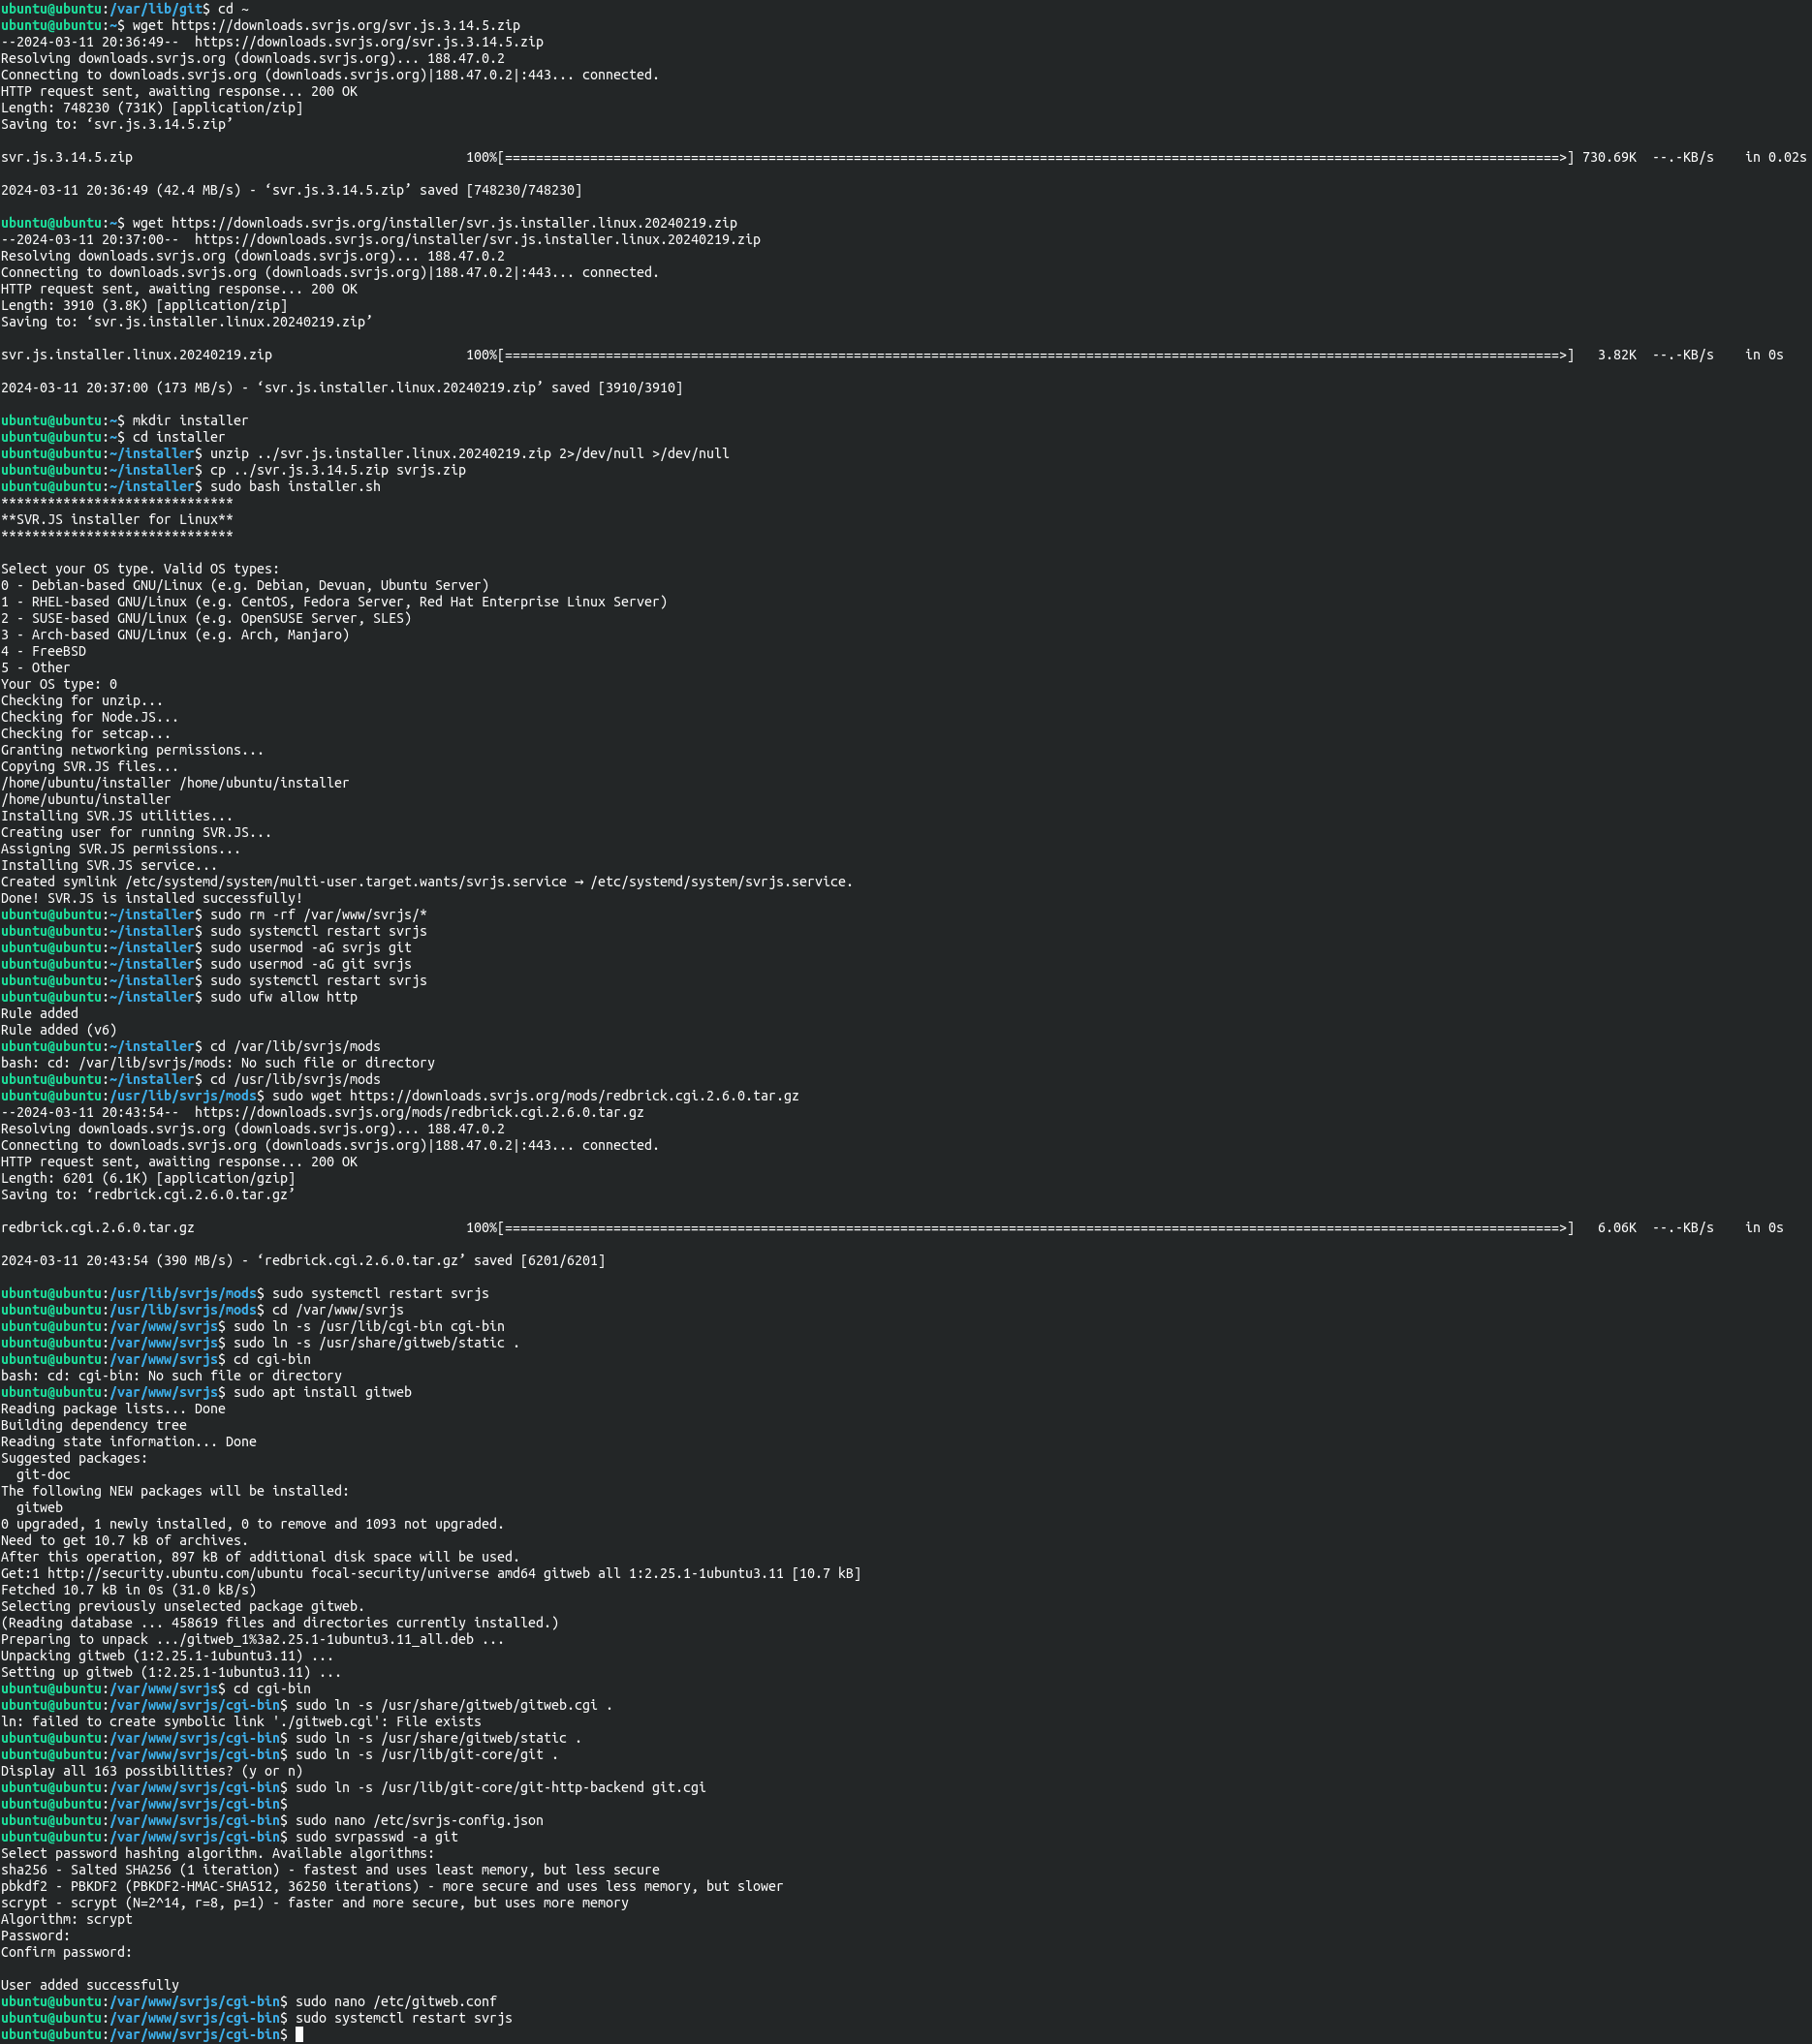Click the '**SVR.JS installer for Linux**' banner text
The width and height of the screenshot is (1812, 2044).
point(117,519)
